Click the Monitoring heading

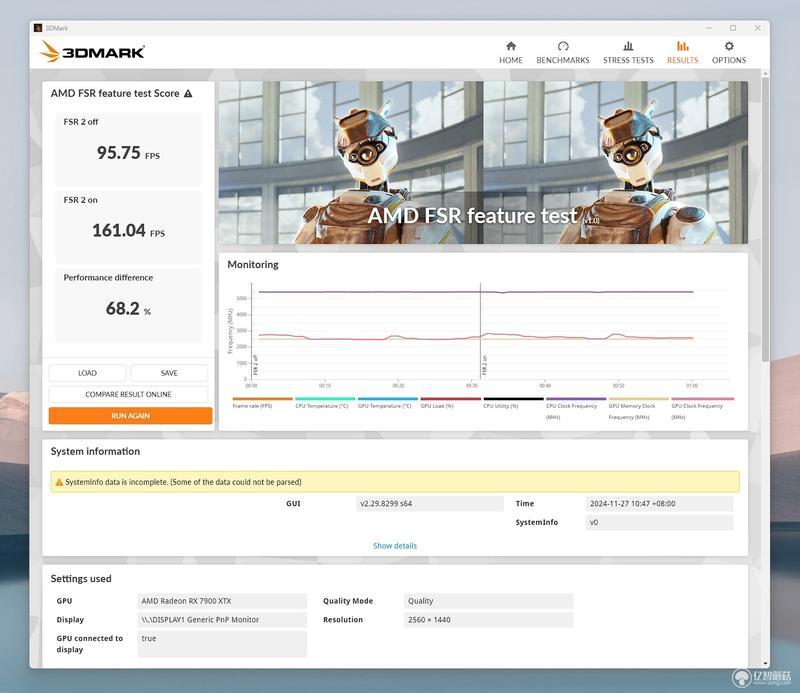tap(253, 264)
